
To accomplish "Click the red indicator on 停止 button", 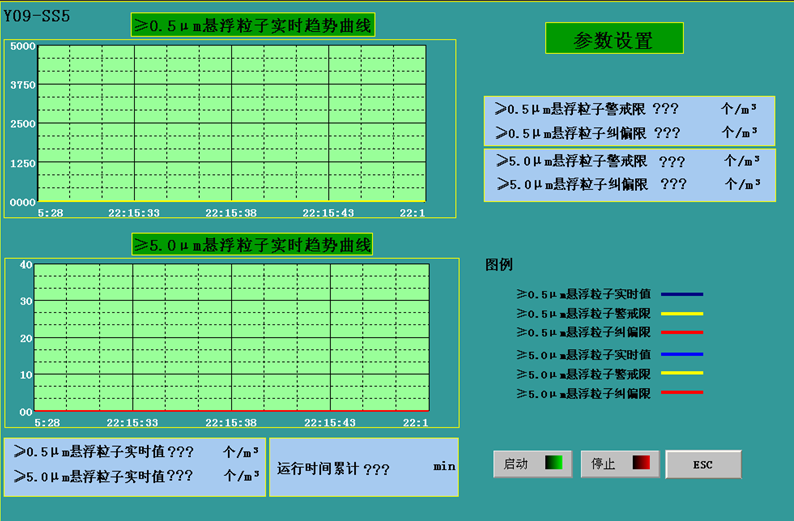I will coord(641,463).
